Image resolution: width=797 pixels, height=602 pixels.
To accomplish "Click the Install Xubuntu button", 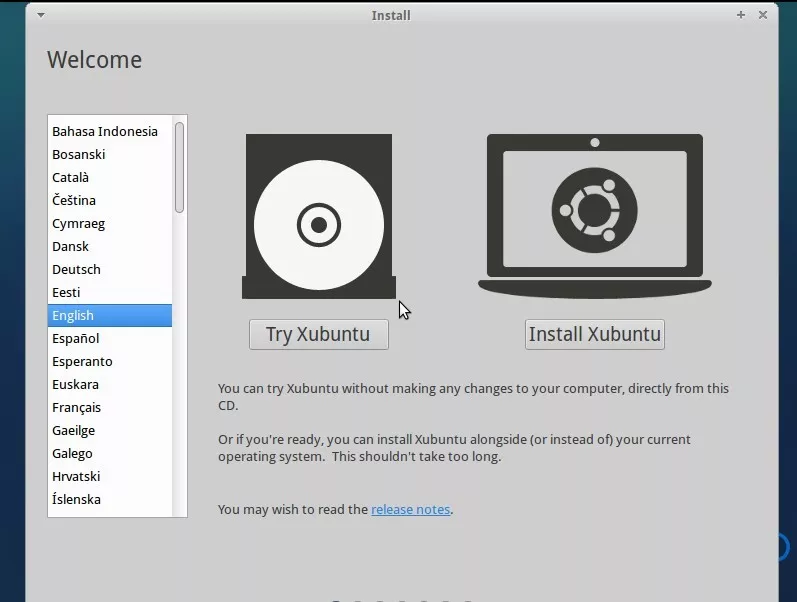I will 595,335.
